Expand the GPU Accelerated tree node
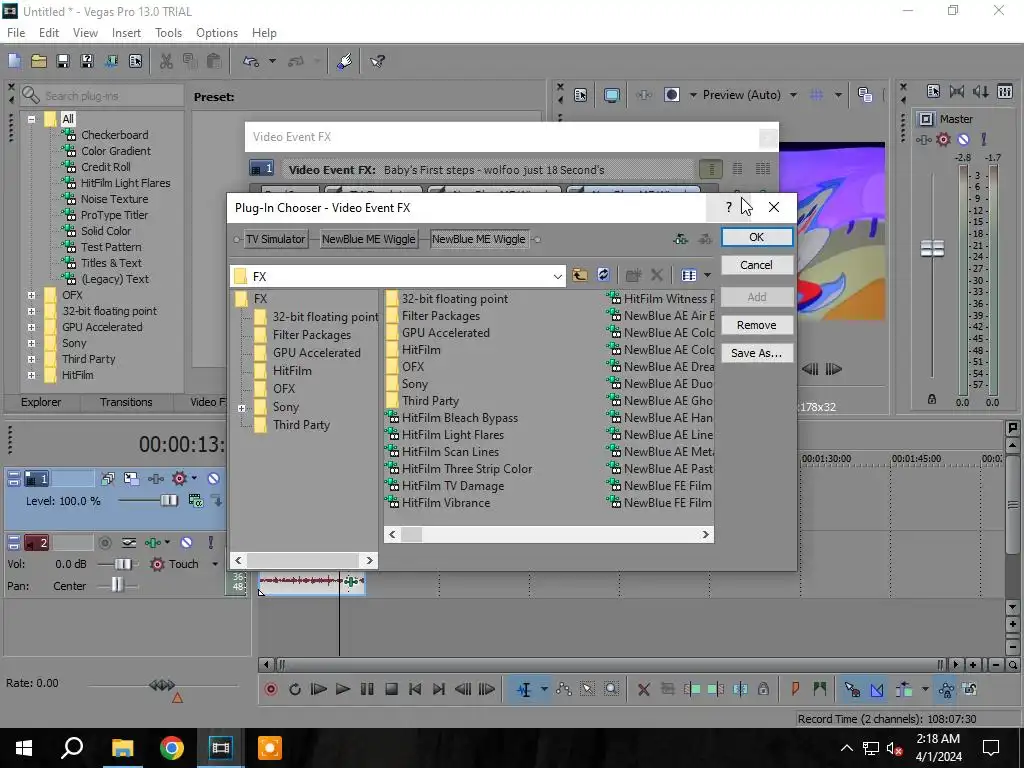The image size is (1024, 768). (x=31, y=327)
